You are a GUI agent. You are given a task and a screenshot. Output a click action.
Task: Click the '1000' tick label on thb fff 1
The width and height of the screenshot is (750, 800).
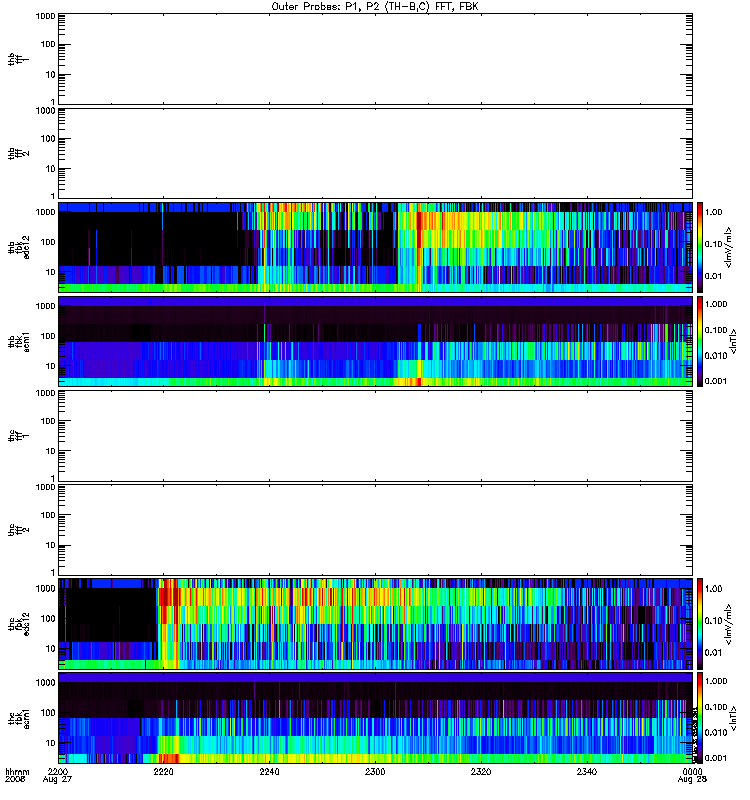(45, 16)
